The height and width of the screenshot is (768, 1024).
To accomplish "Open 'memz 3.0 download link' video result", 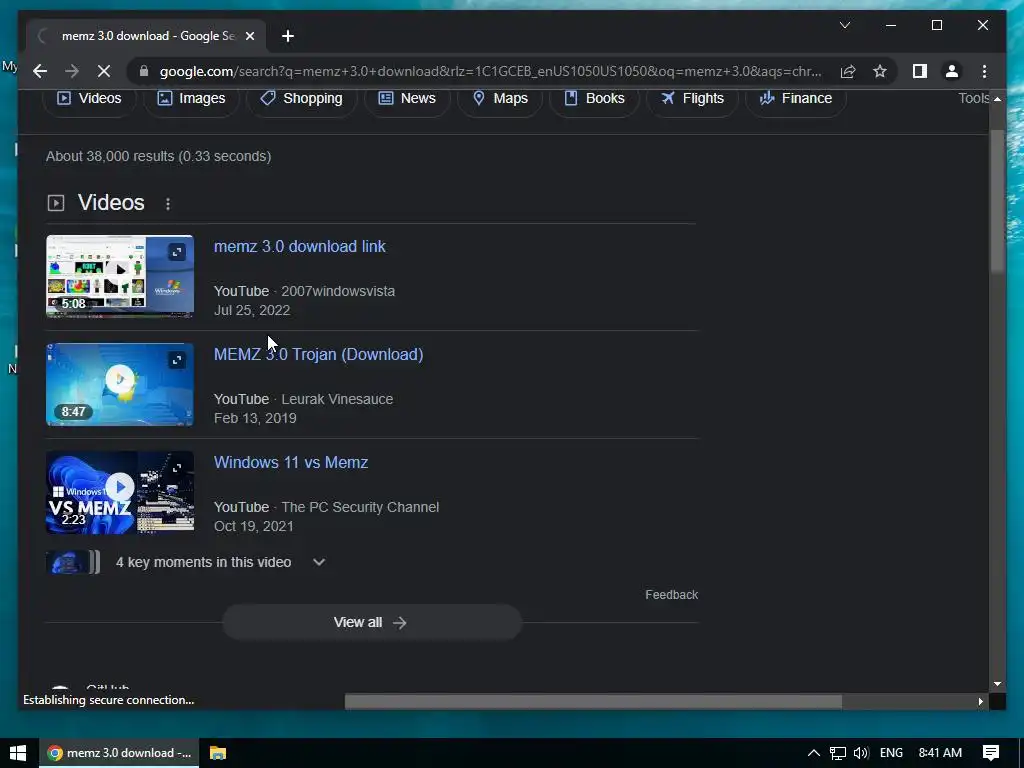I will (300, 246).
